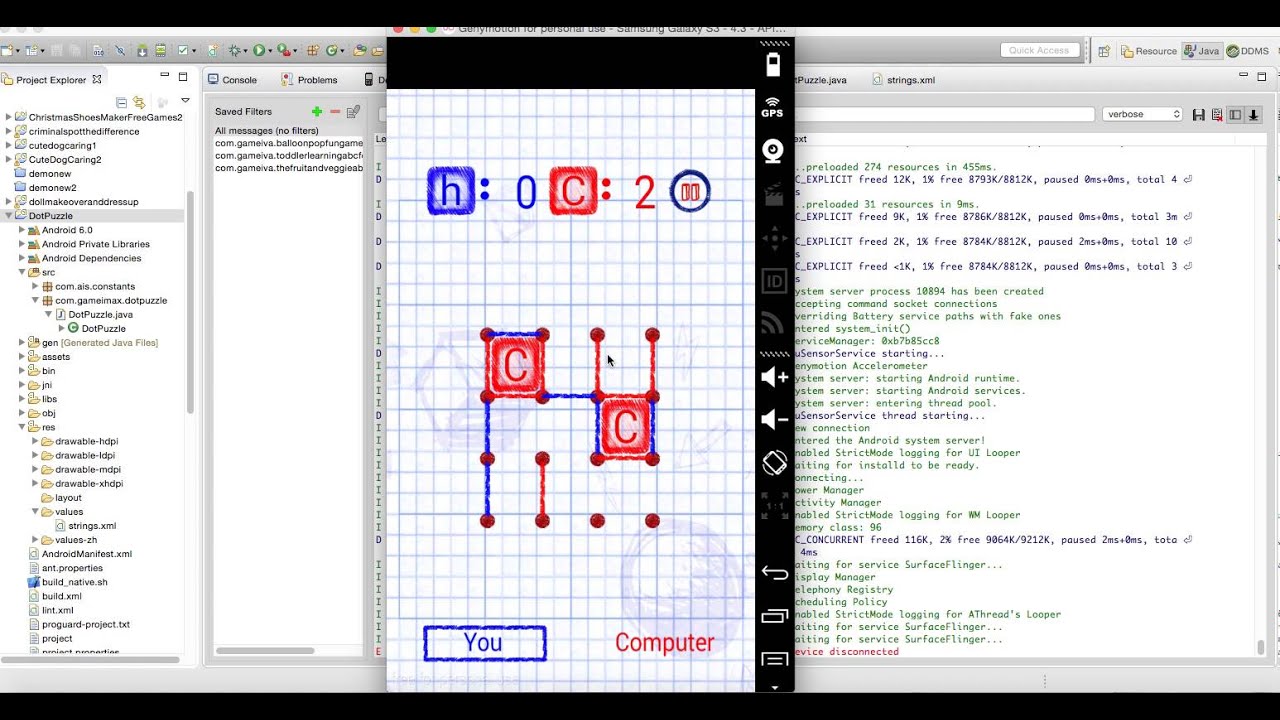
Task: Expand the ChristmasShoesMakerFreeGames2 project
Action: (9, 117)
